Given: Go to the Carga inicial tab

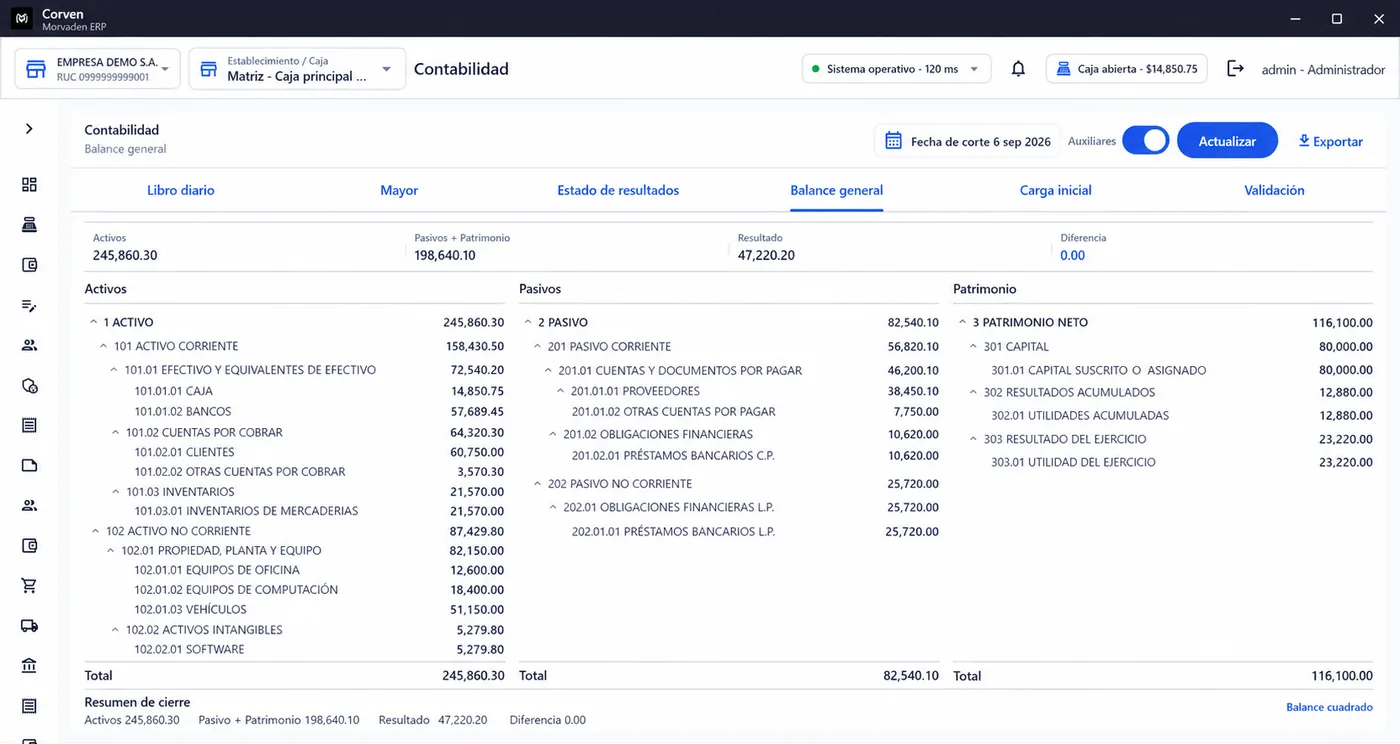Looking at the screenshot, I should (1056, 190).
